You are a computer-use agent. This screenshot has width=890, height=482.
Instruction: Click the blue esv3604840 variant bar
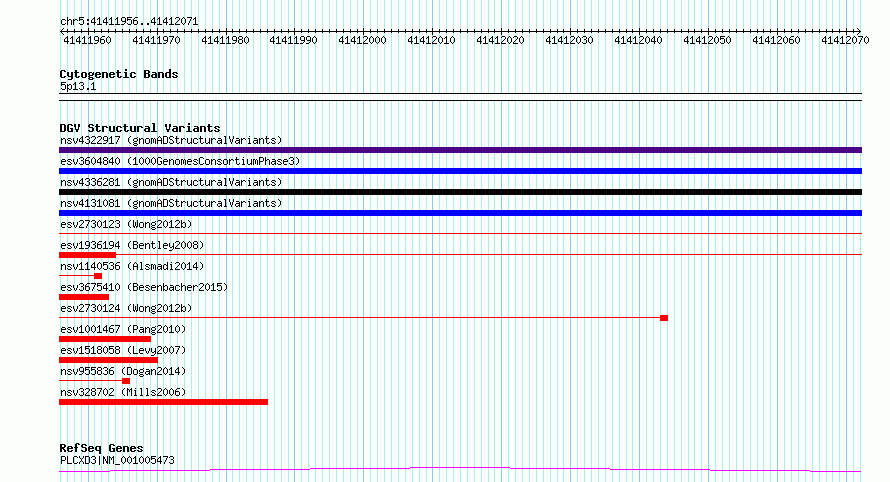pos(460,171)
